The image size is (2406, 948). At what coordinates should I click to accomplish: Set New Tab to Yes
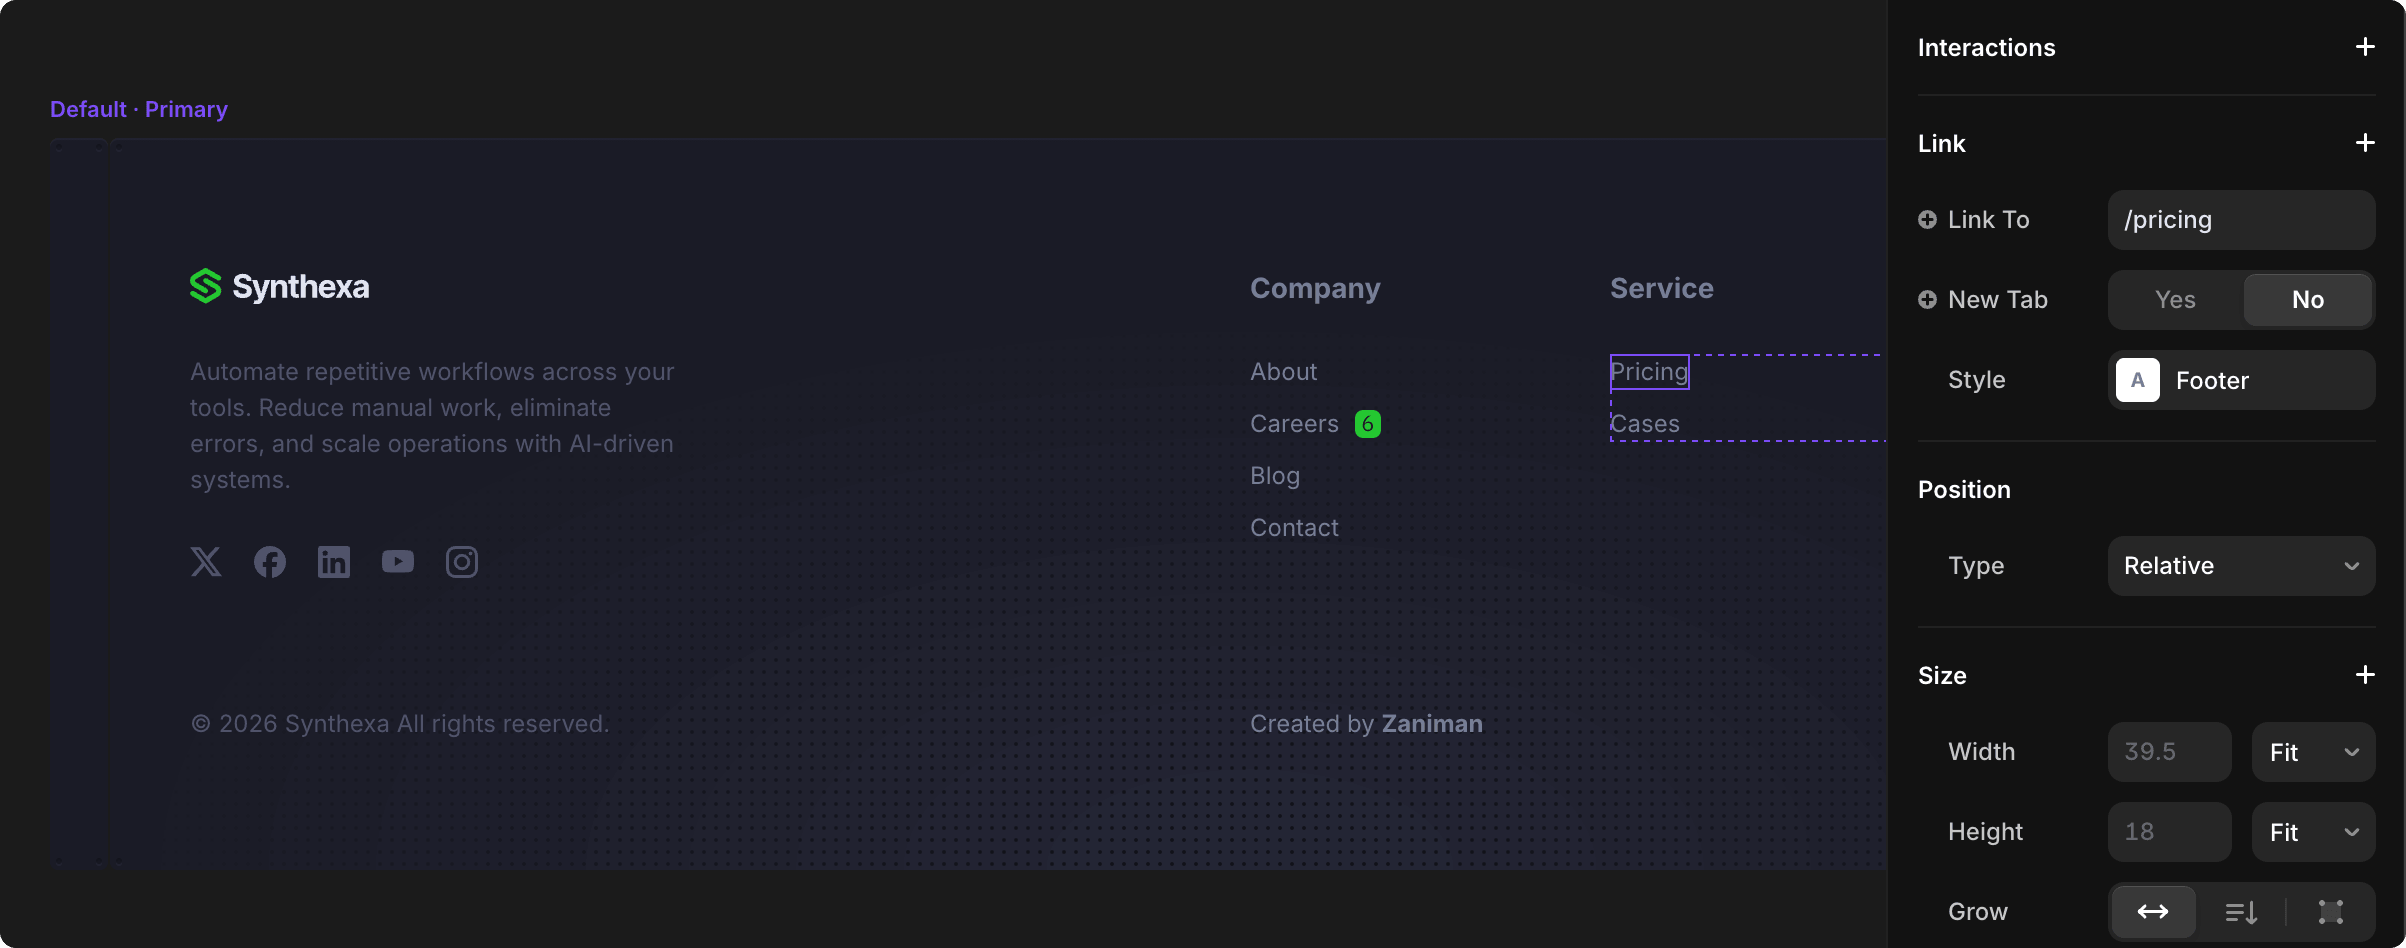point(2175,300)
